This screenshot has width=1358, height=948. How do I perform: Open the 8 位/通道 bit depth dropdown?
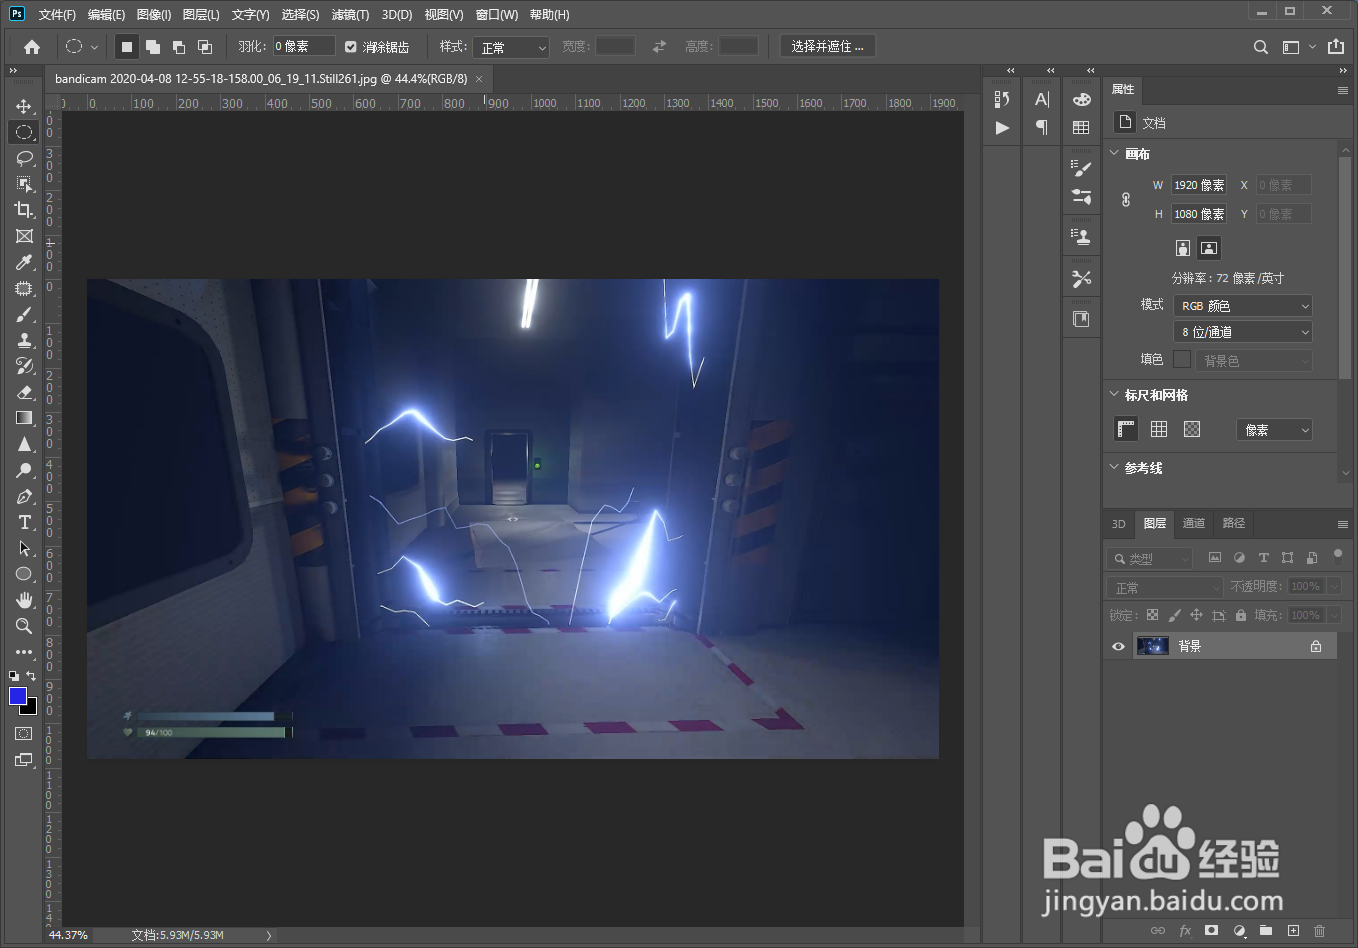pyautogui.click(x=1243, y=332)
